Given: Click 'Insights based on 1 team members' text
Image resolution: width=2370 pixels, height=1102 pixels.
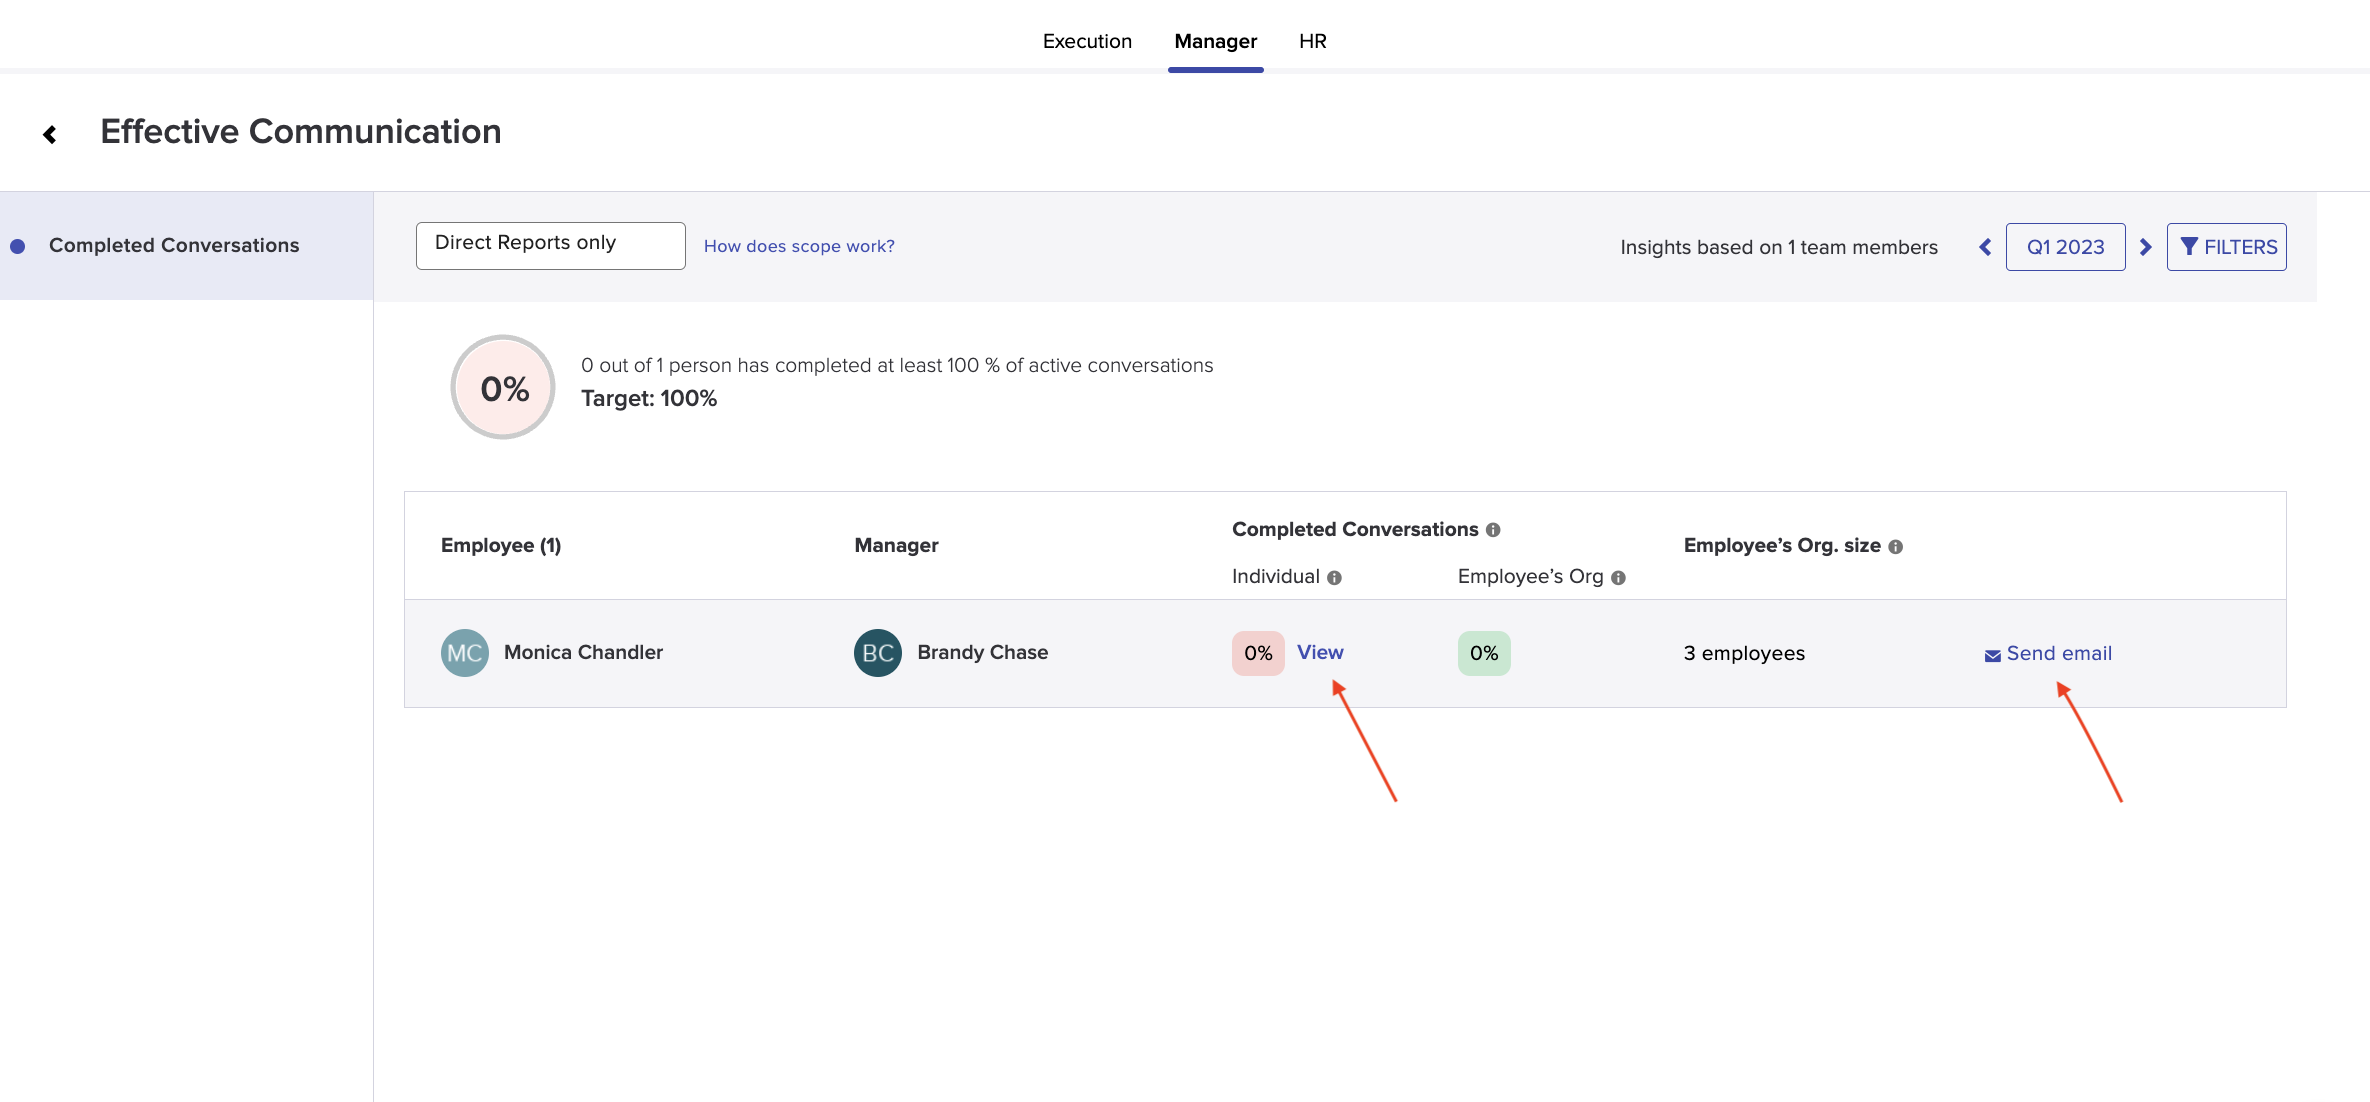Looking at the screenshot, I should tap(1779, 247).
